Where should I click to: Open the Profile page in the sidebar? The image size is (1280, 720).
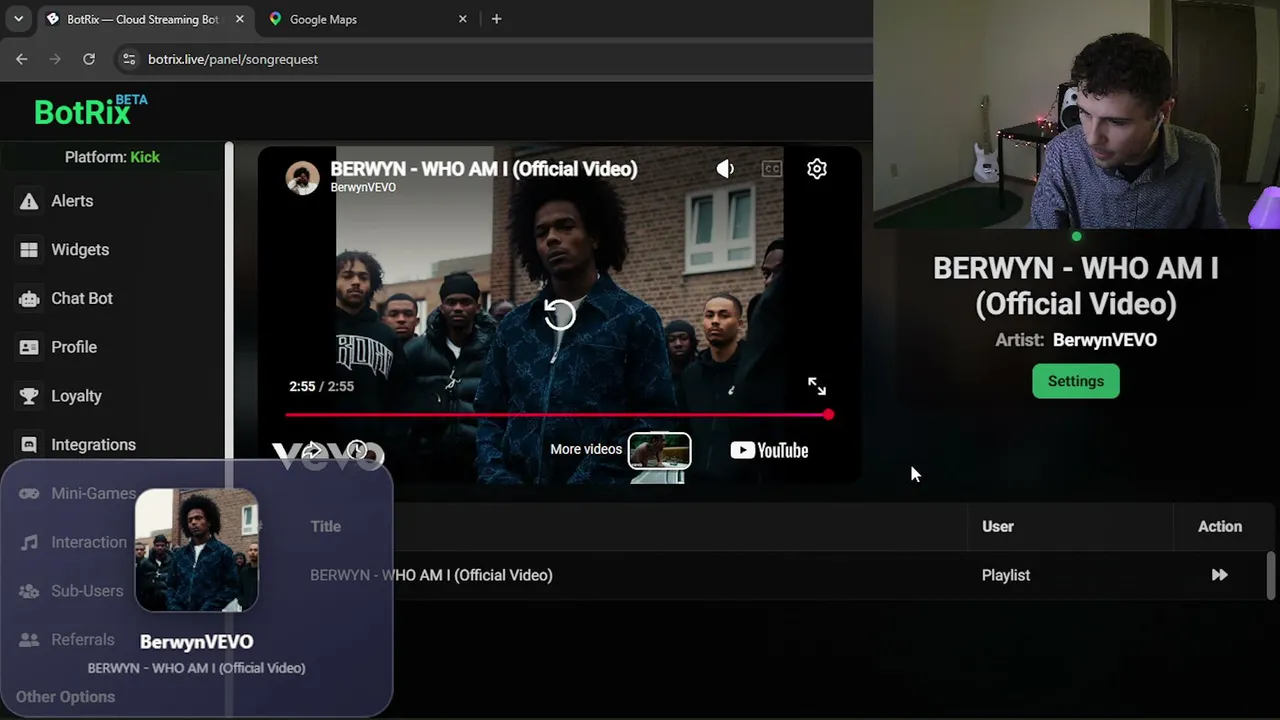point(74,347)
